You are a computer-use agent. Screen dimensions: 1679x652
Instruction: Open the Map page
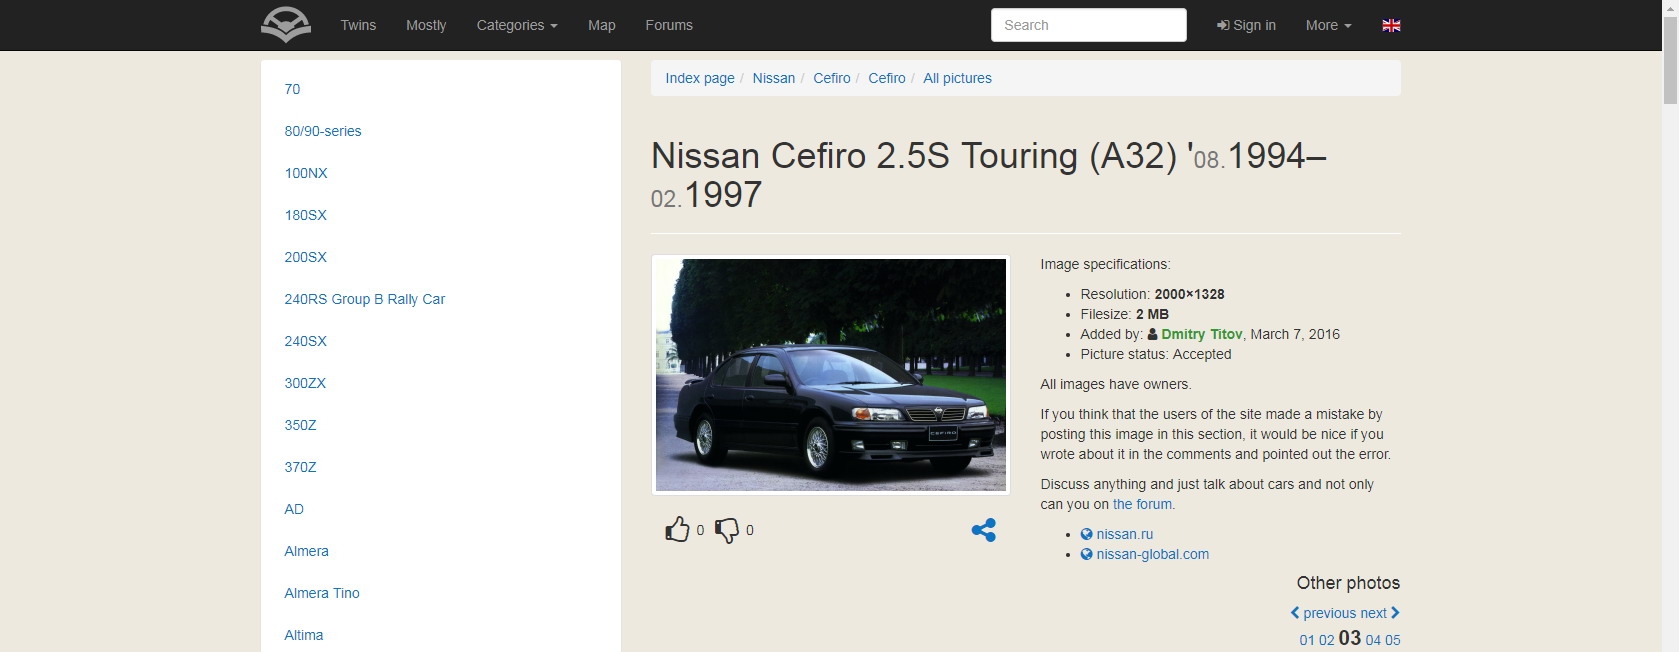point(602,25)
